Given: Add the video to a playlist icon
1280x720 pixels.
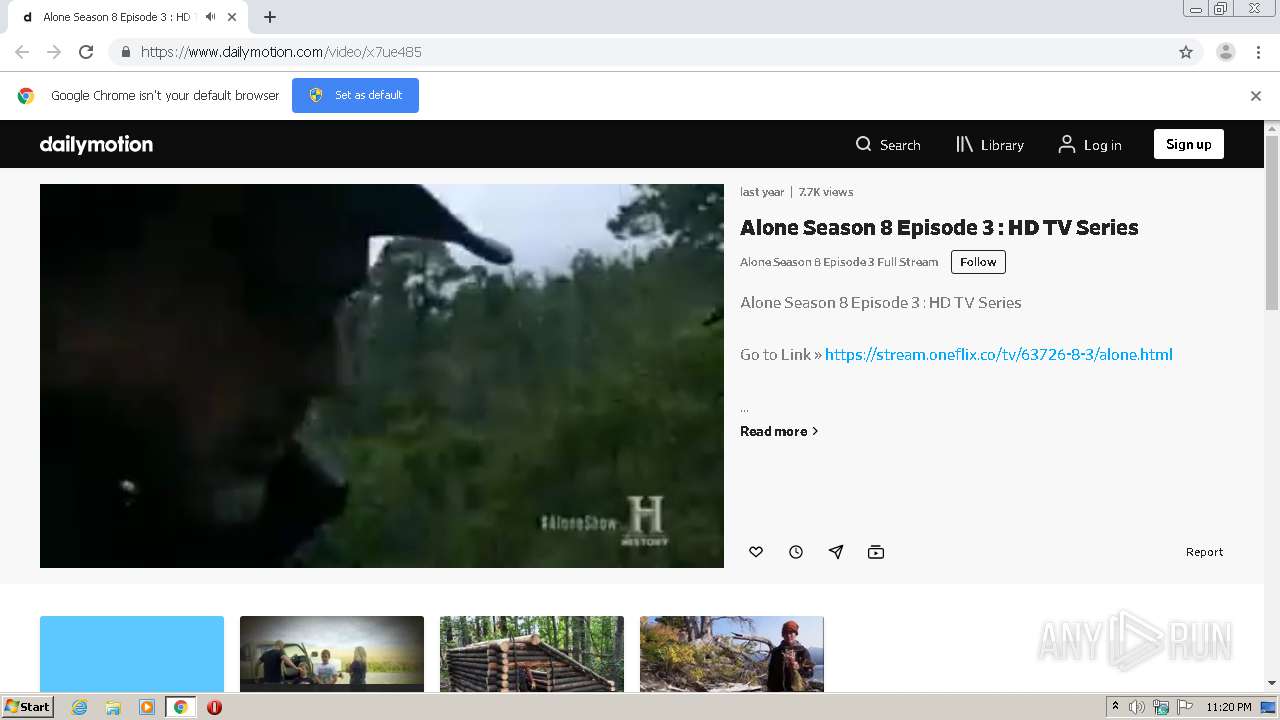Looking at the screenshot, I should click(876, 552).
